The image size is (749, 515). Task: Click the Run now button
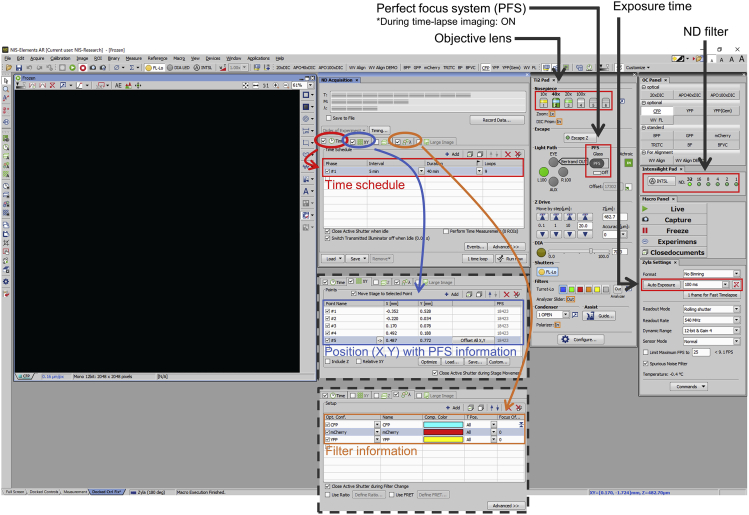[509, 258]
